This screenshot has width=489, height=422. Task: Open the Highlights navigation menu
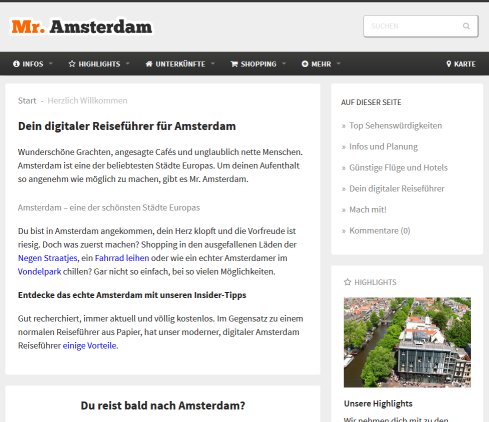tap(99, 64)
